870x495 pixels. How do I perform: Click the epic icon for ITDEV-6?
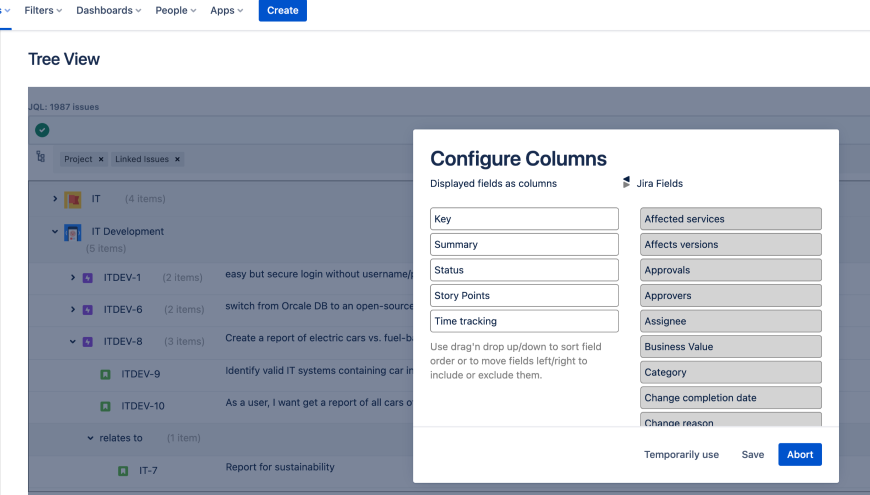88,310
